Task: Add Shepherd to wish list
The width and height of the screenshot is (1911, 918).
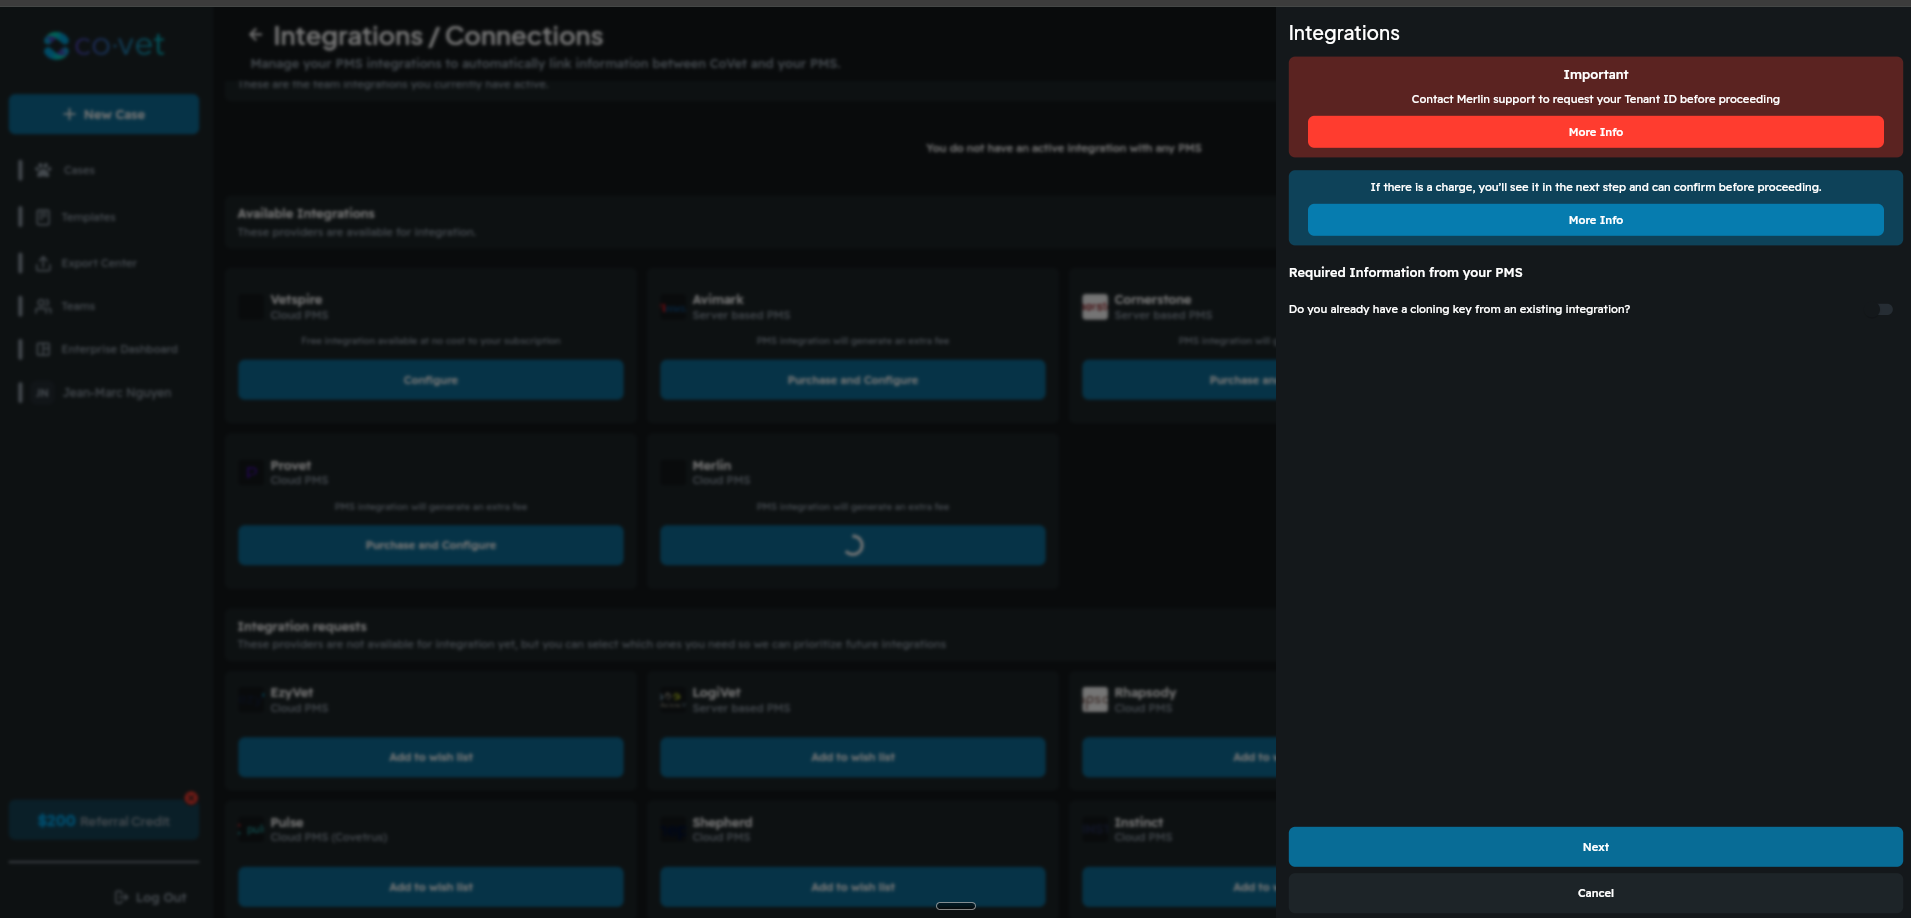Action: tap(852, 887)
